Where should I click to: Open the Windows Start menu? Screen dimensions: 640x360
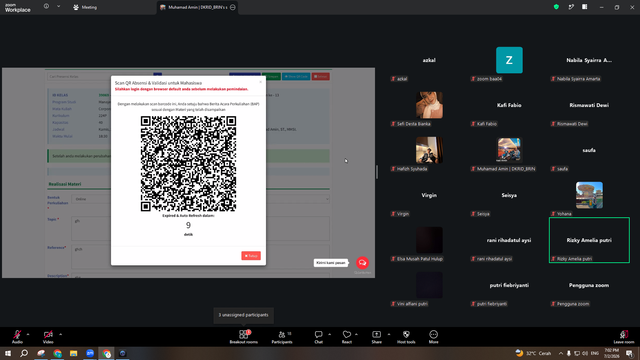click(8, 353)
